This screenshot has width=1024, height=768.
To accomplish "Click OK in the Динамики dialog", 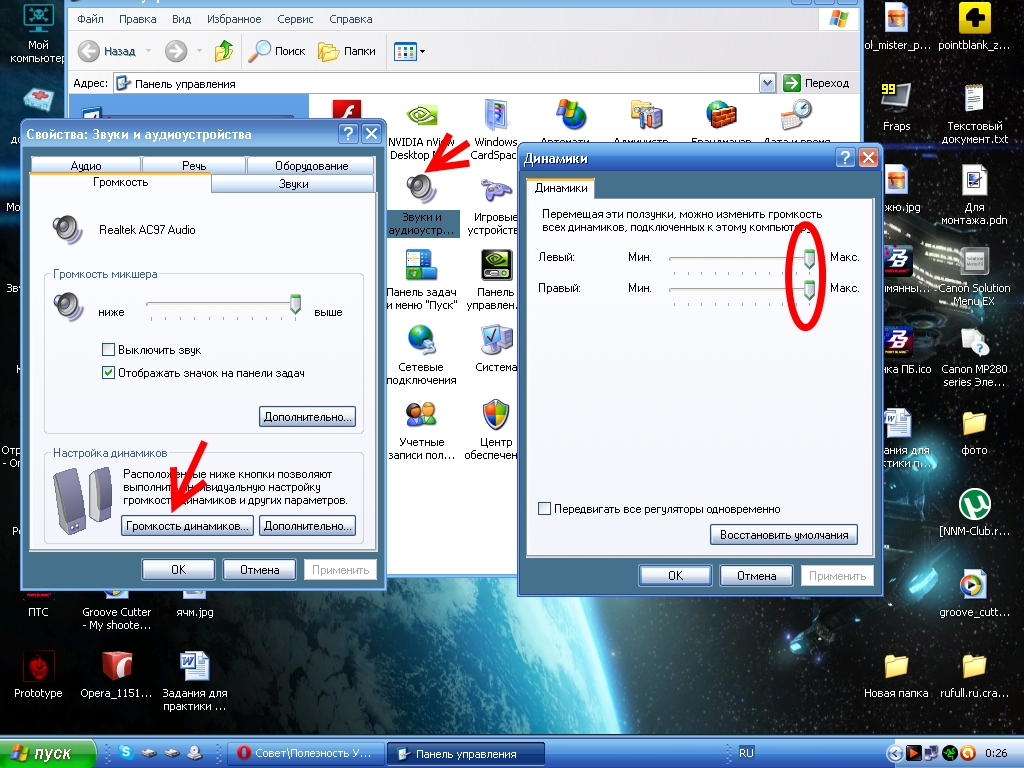I will click(675, 575).
